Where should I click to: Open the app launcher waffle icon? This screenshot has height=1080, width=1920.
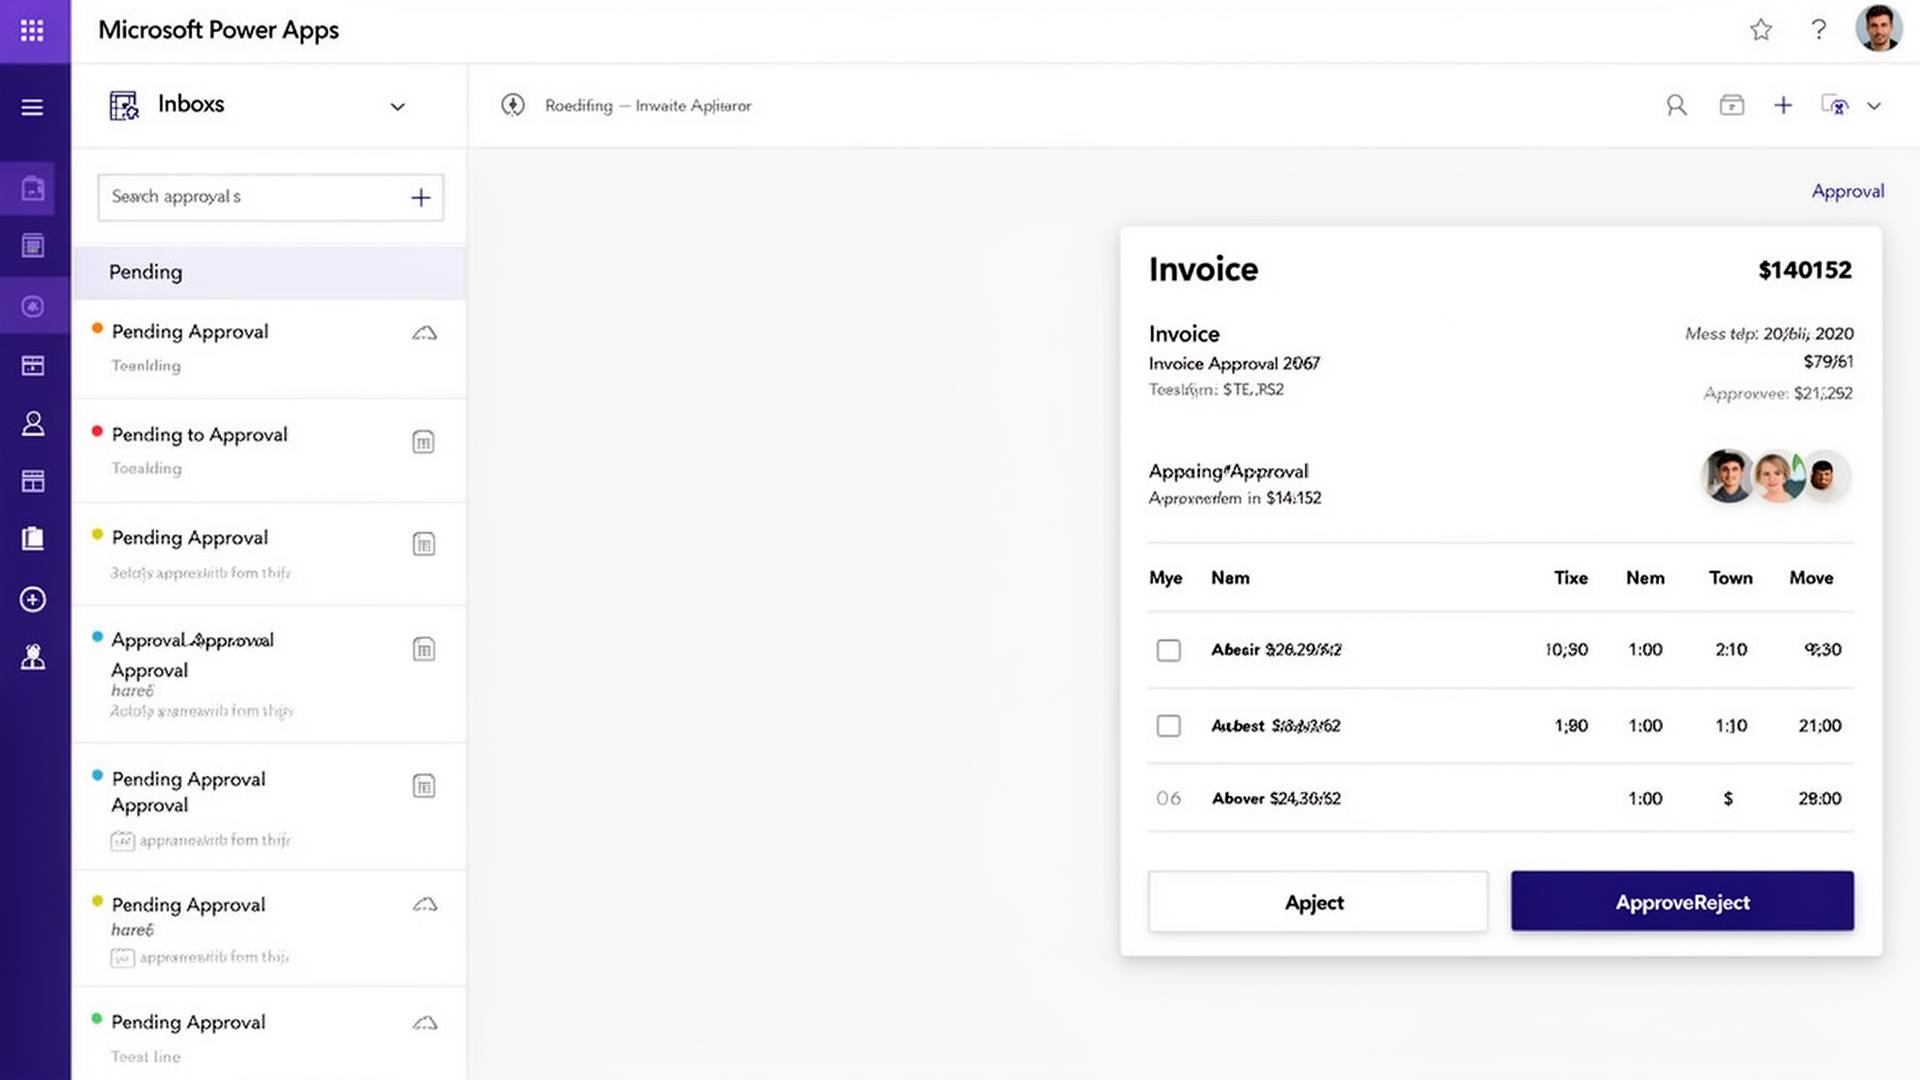(x=32, y=31)
